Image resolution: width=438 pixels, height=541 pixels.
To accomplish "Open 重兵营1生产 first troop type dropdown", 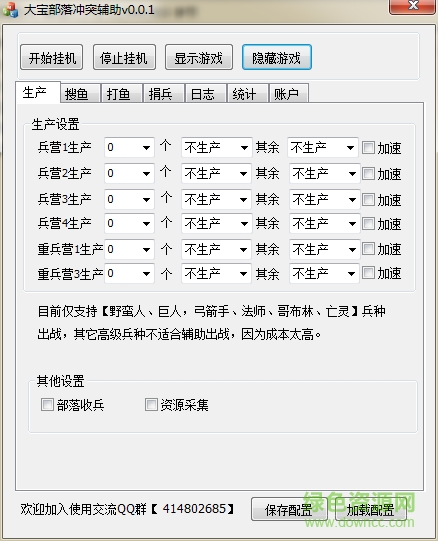I will tap(217, 249).
